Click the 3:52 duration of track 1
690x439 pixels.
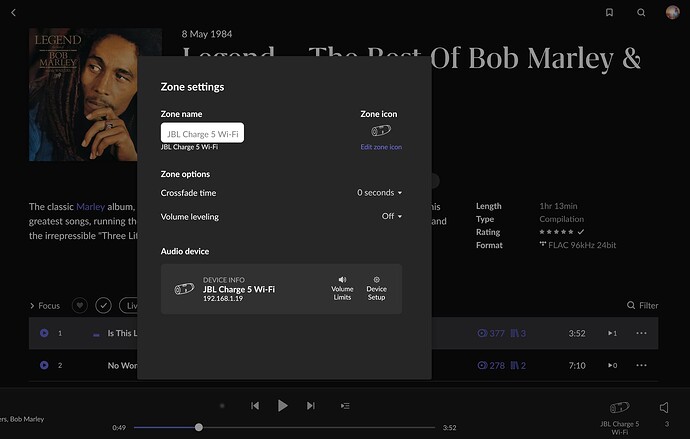pos(577,333)
